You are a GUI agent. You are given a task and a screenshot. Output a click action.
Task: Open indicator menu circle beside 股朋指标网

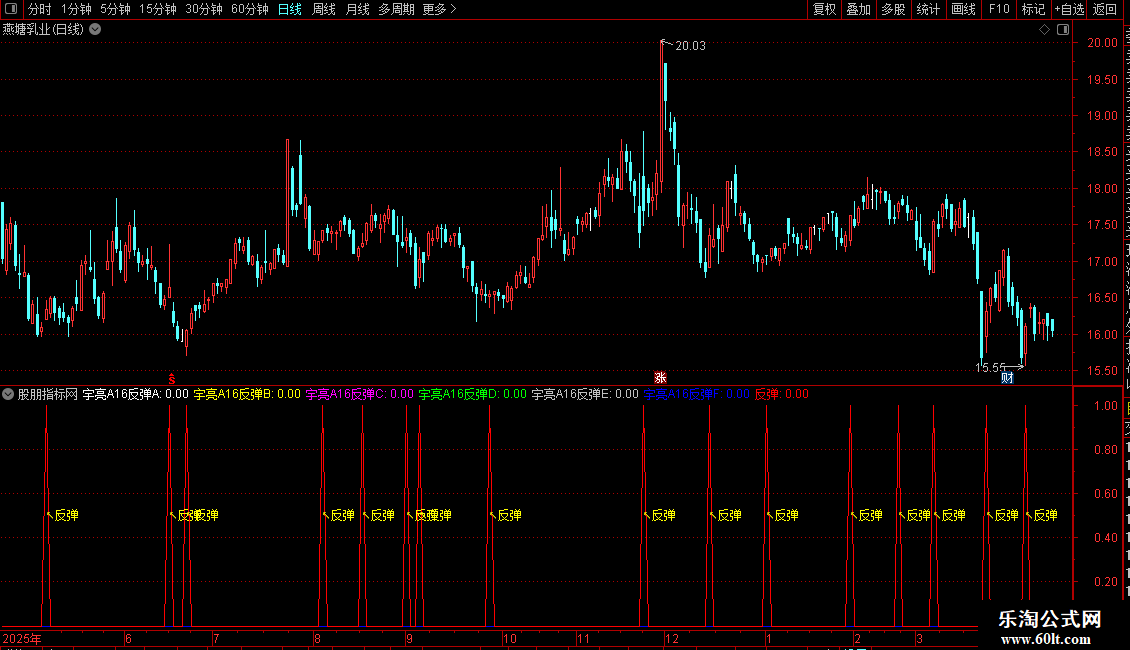[8, 394]
